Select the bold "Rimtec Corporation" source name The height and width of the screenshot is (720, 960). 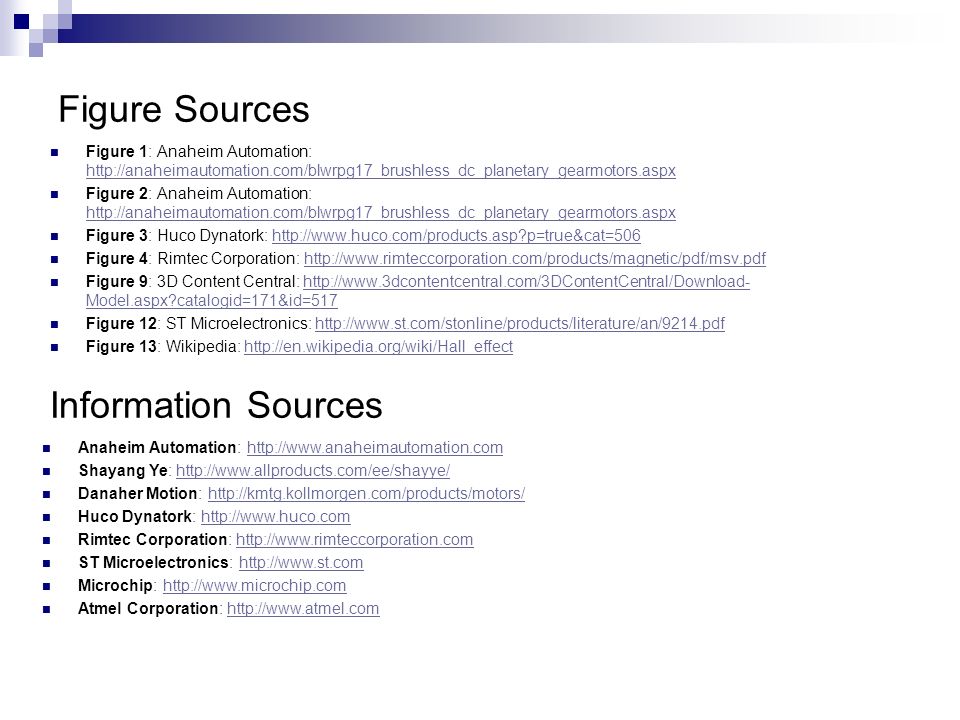coord(152,540)
